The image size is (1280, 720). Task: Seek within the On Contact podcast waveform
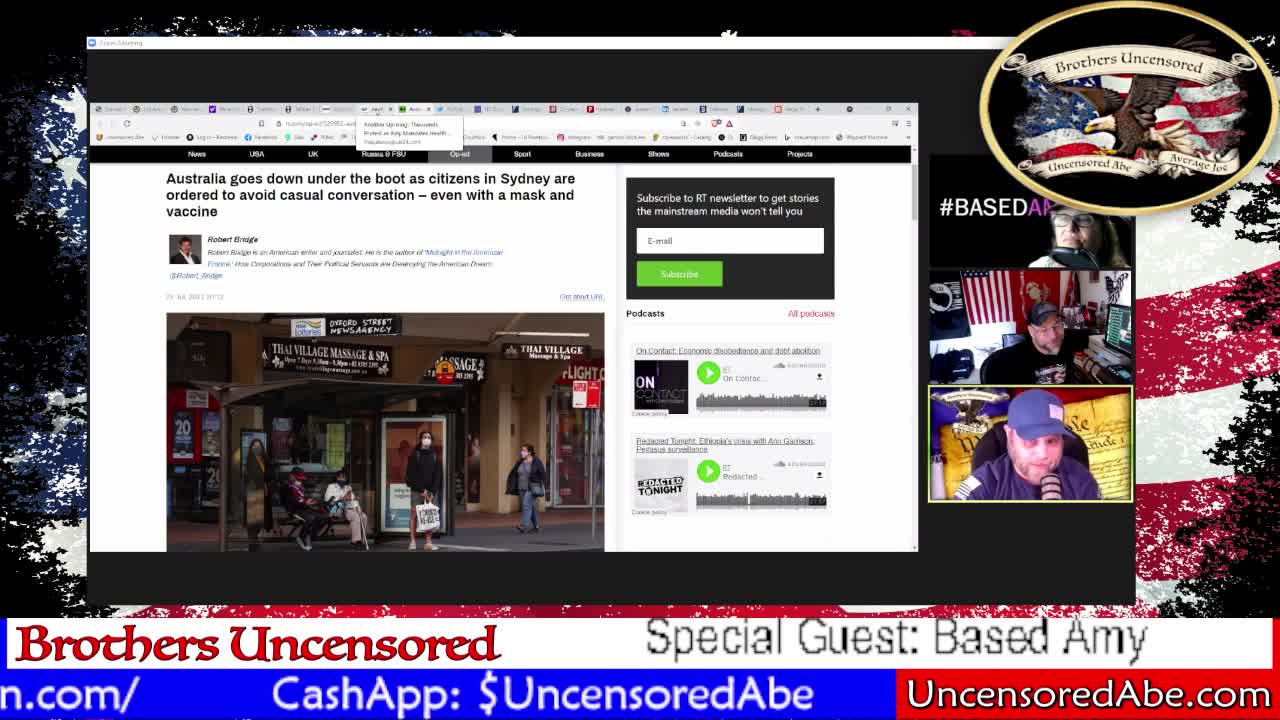[x=761, y=400]
